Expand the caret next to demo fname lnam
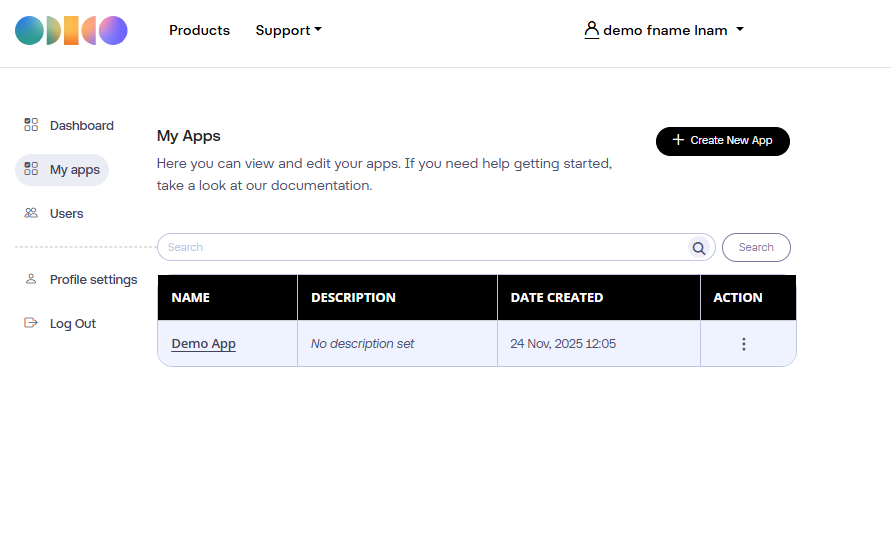891x538 pixels. tap(740, 30)
